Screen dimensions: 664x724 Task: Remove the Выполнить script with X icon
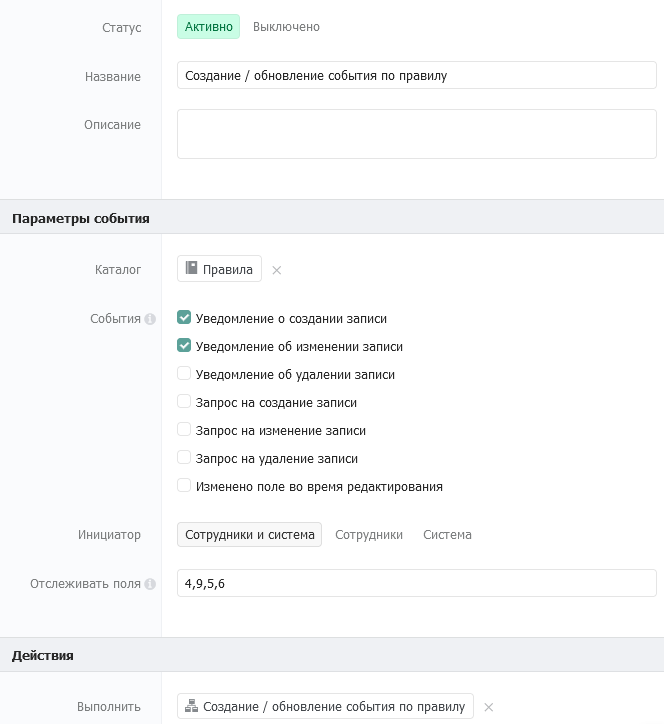489,707
